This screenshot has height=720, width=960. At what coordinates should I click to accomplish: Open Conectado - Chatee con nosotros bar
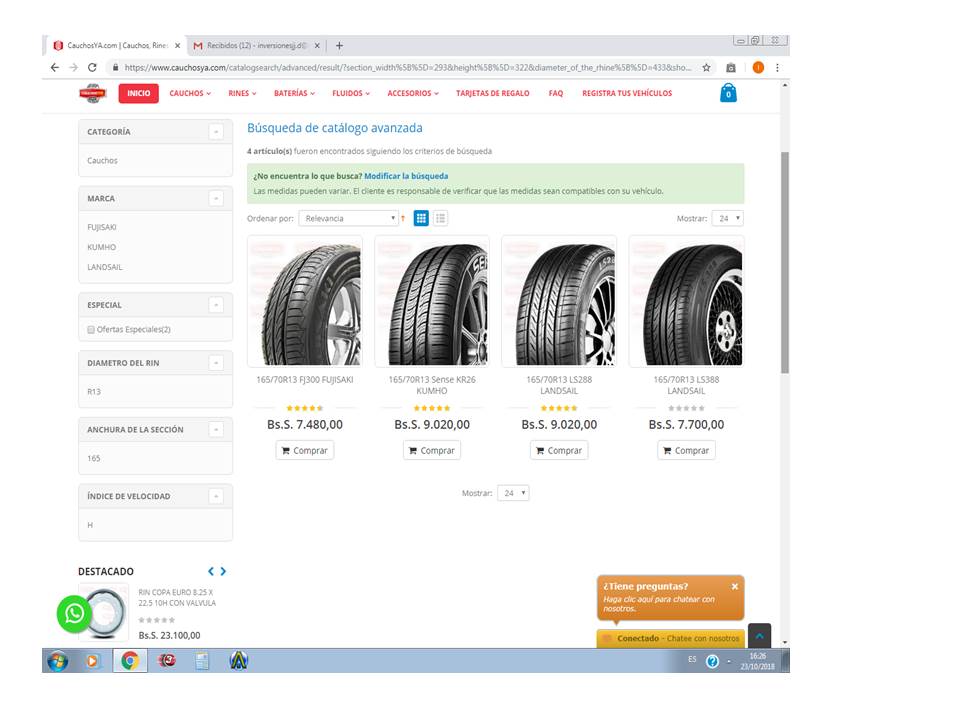click(671, 639)
